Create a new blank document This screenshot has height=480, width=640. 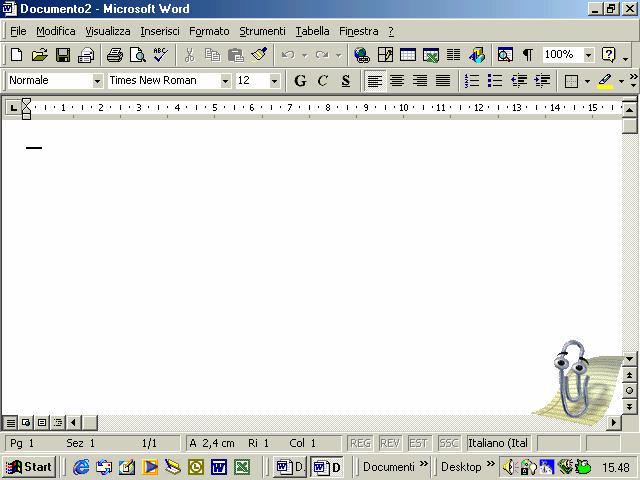tap(17, 55)
